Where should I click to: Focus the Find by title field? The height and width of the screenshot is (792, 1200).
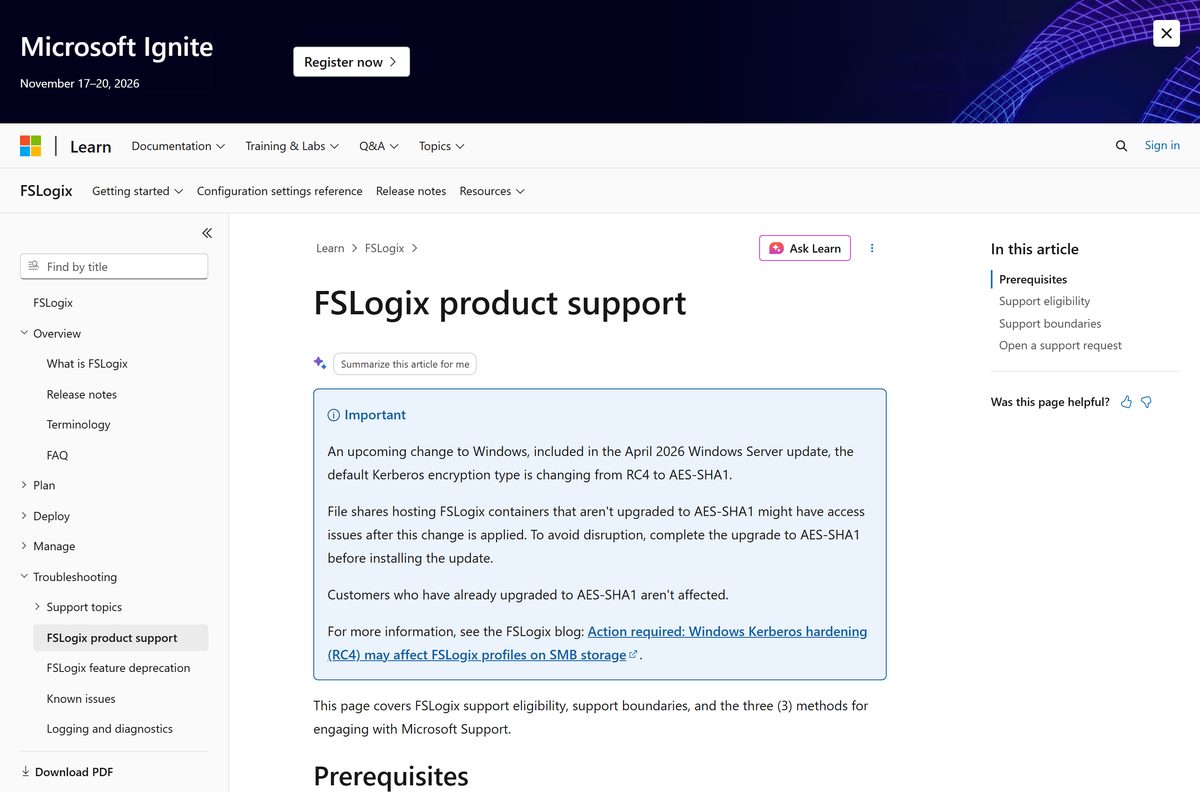click(x=114, y=266)
